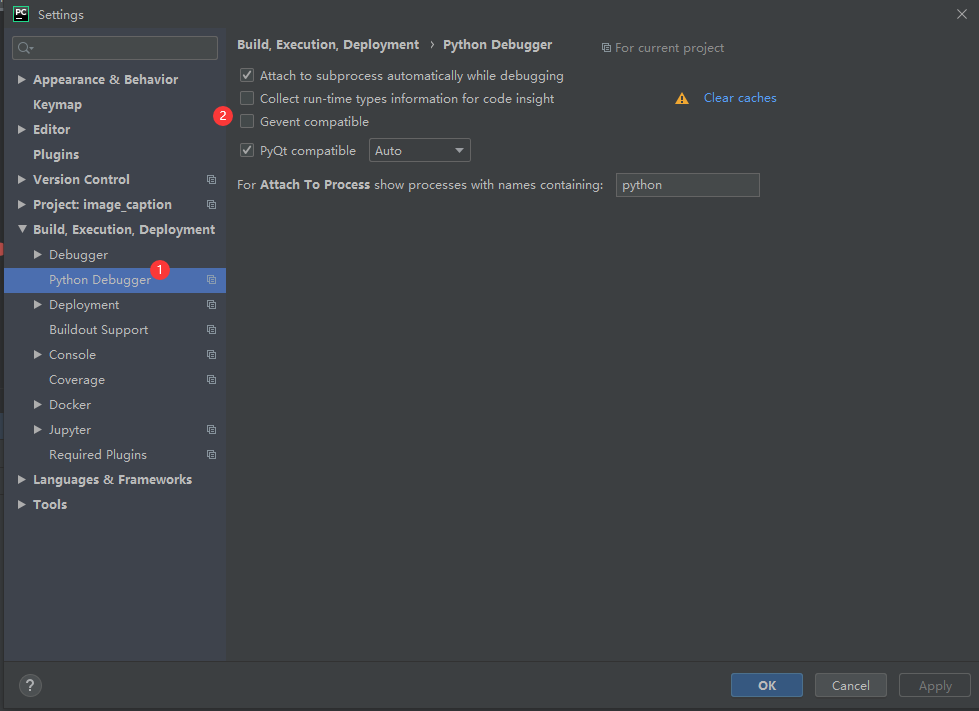This screenshot has height=711, width=979.
Task: Click the 'Build, Execution, Deployment' breadcrumb
Action: pos(327,44)
